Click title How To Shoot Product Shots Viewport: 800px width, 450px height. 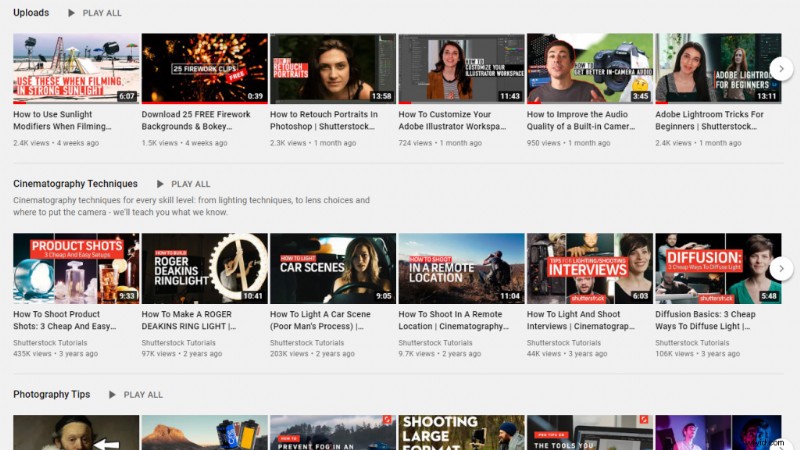coord(65,320)
